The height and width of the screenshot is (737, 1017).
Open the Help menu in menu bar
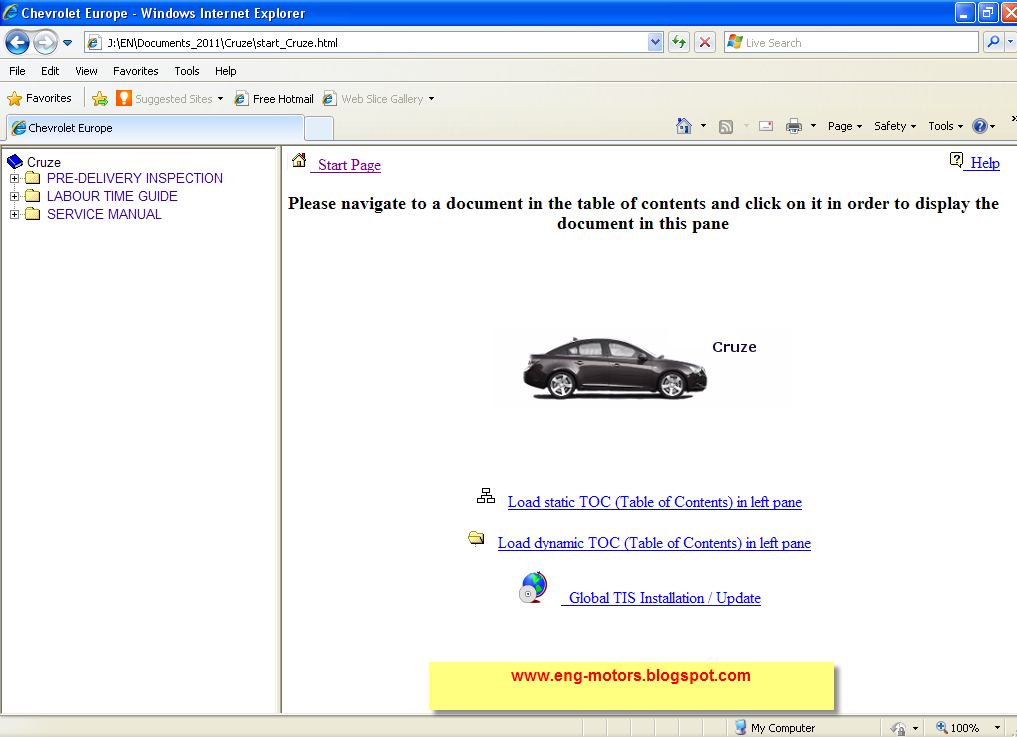pyautogui.click(x=226, y=71)
